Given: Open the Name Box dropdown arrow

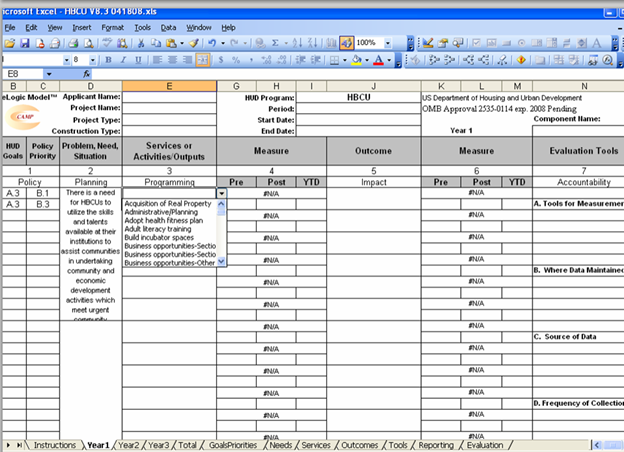Looking at the screenshot, I should (49, 74).
